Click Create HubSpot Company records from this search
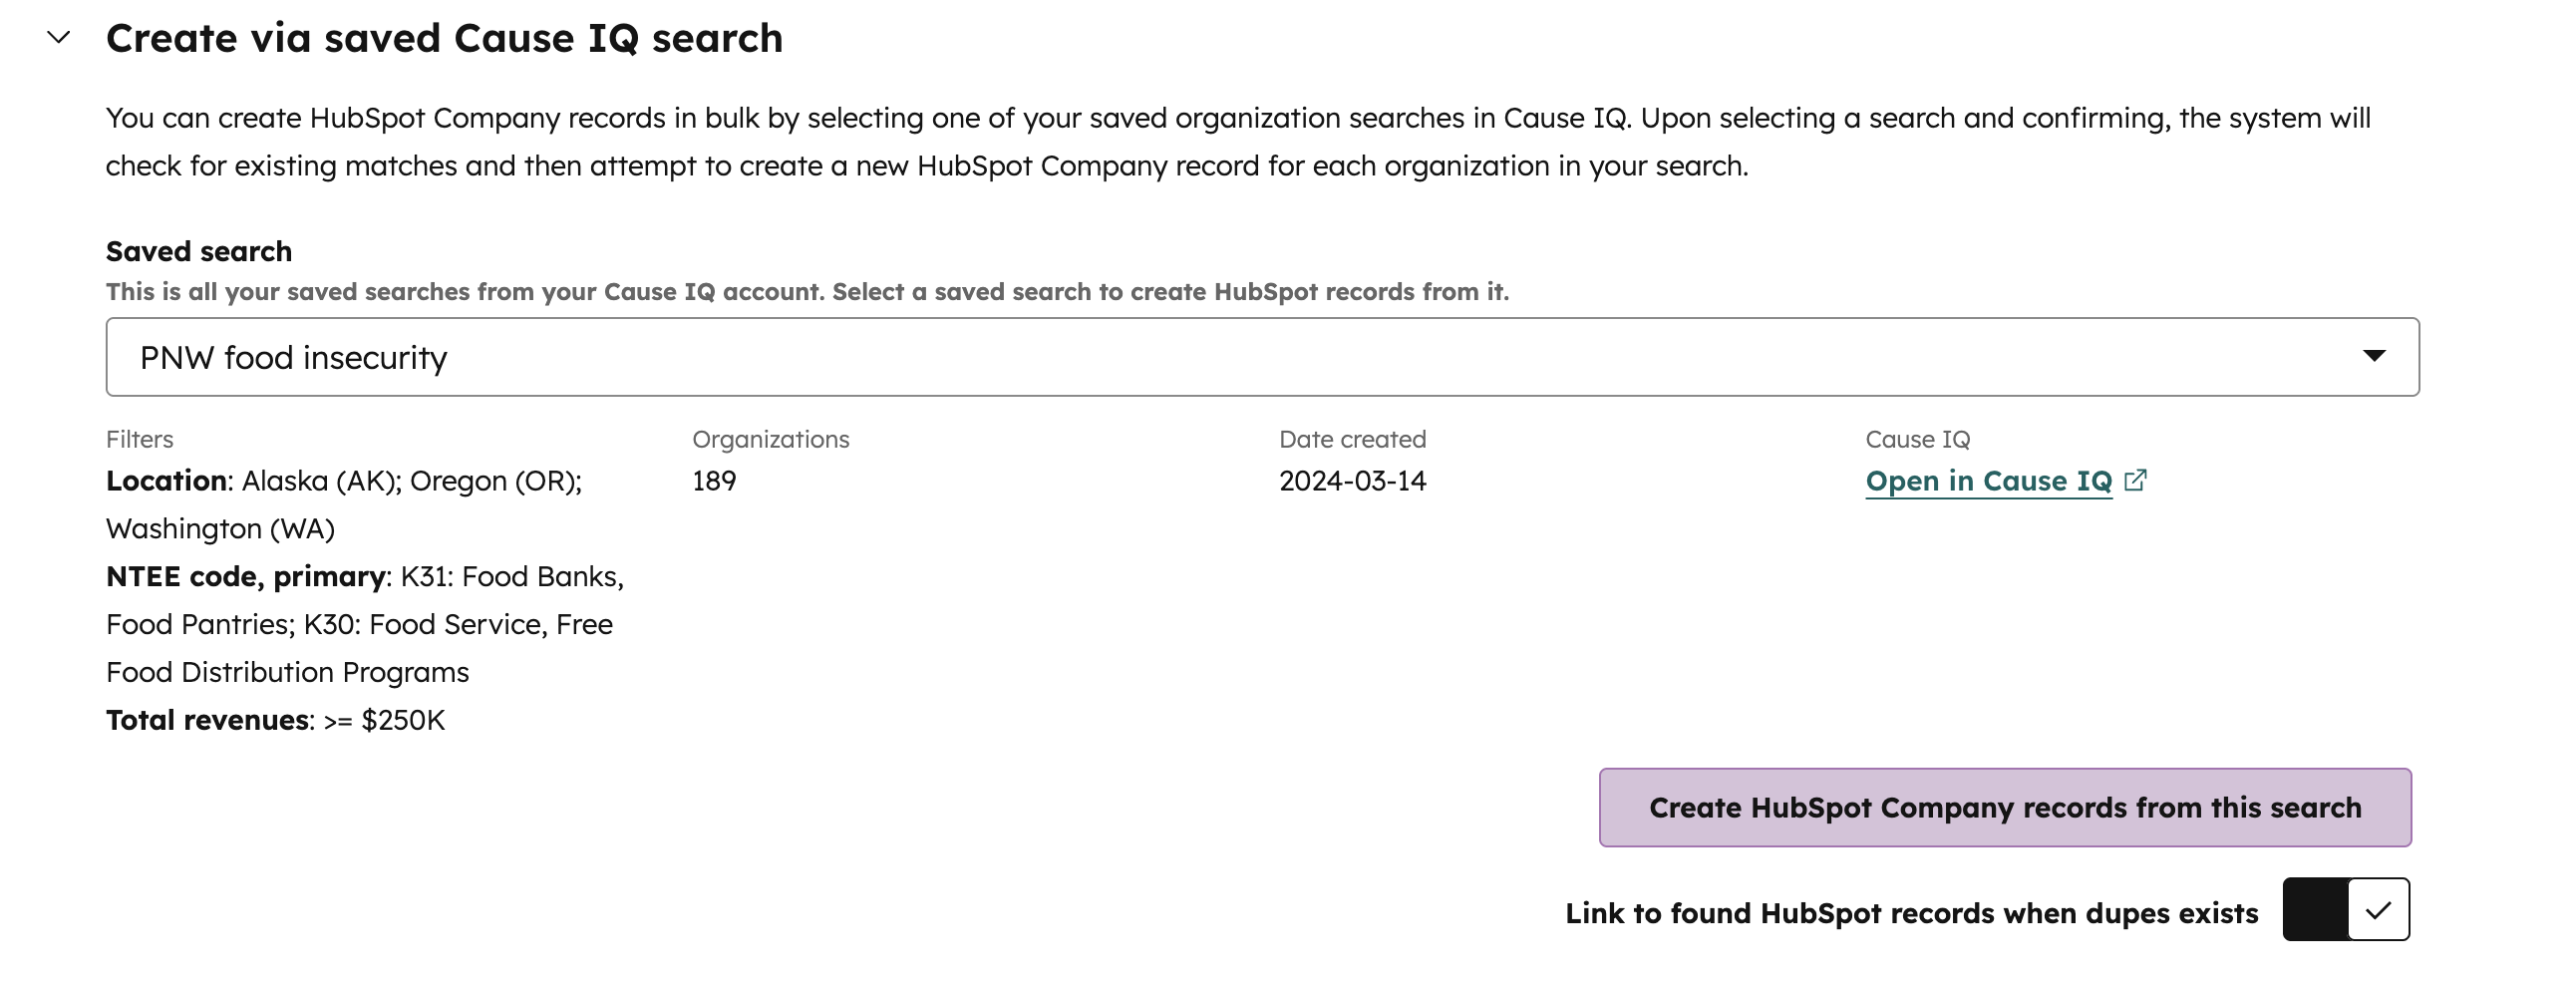The image size is (2576, 989). coord(2004,807)
